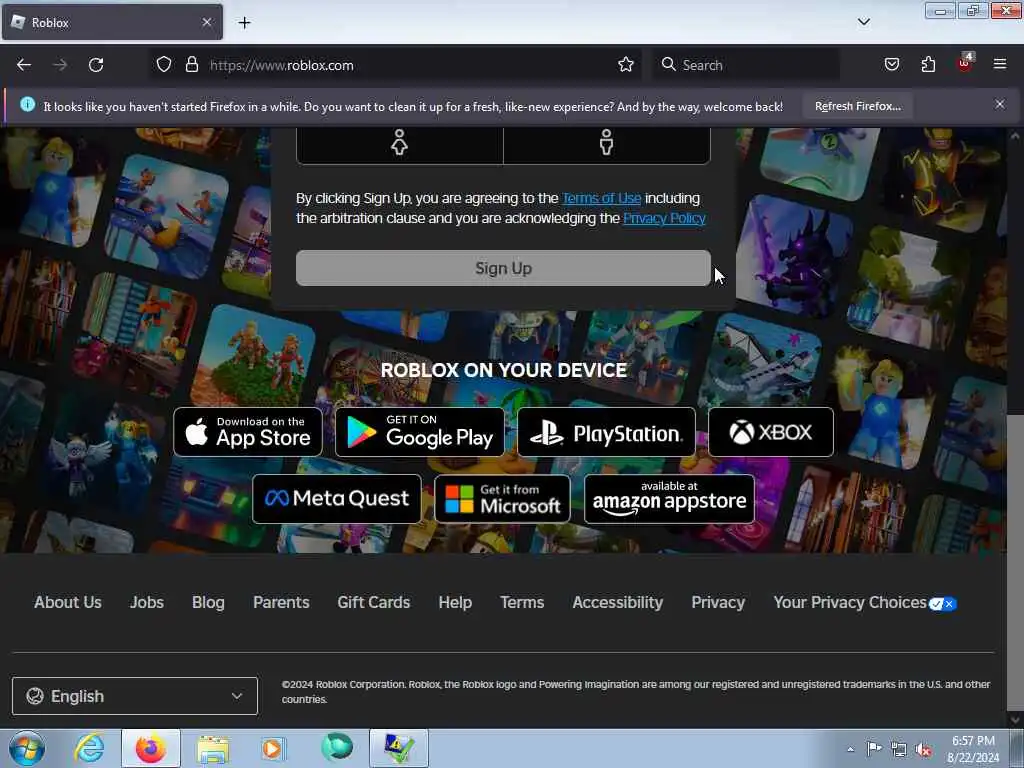The height and width of the screenshot is (768, 1024).
Task: Open the tracking protection shield icon
Action: (x=164, y=65)
